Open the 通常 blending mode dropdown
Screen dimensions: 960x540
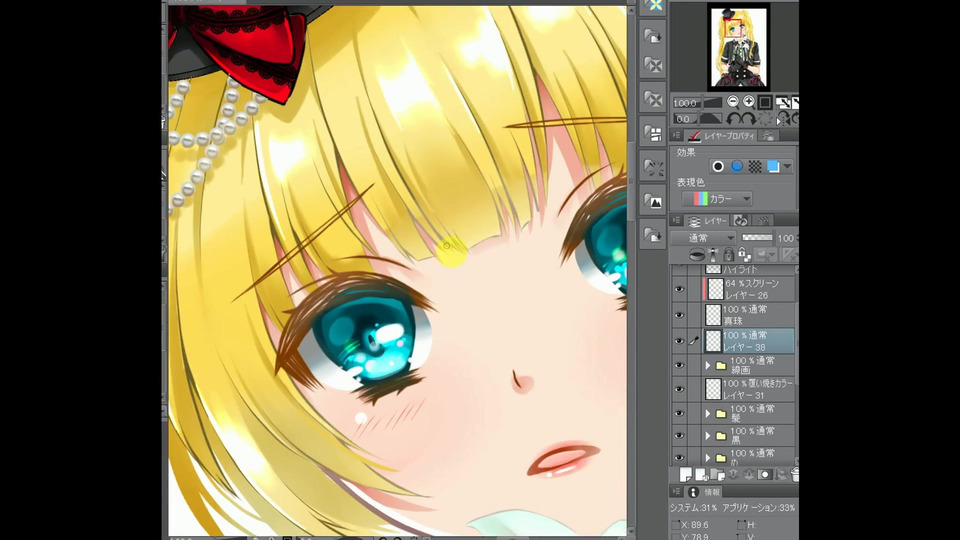(x=703, y=238)
